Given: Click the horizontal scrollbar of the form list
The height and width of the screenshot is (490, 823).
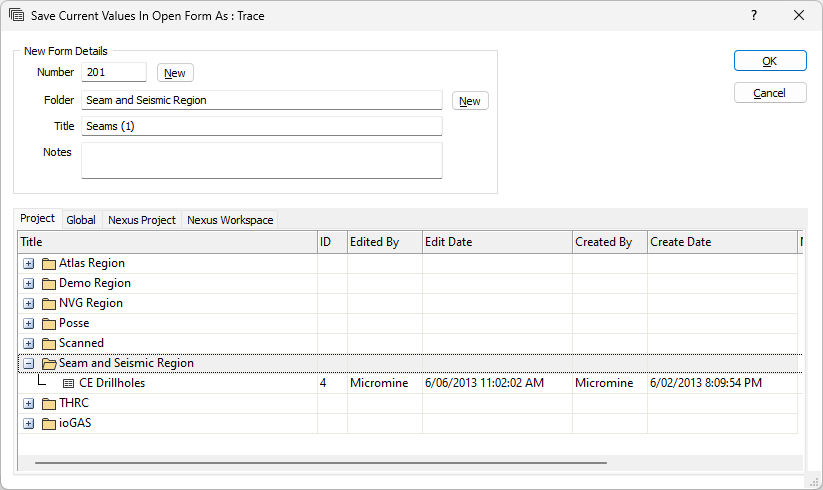Looking at the screenshot, I should pyautogui.click(x=320, y=463).
